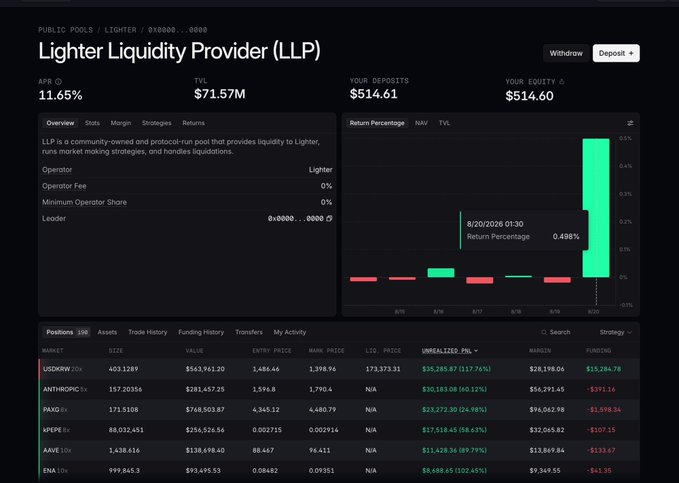Switch to the Assets tab
Viewport: 679px width, 483px height.
(107, 332)
